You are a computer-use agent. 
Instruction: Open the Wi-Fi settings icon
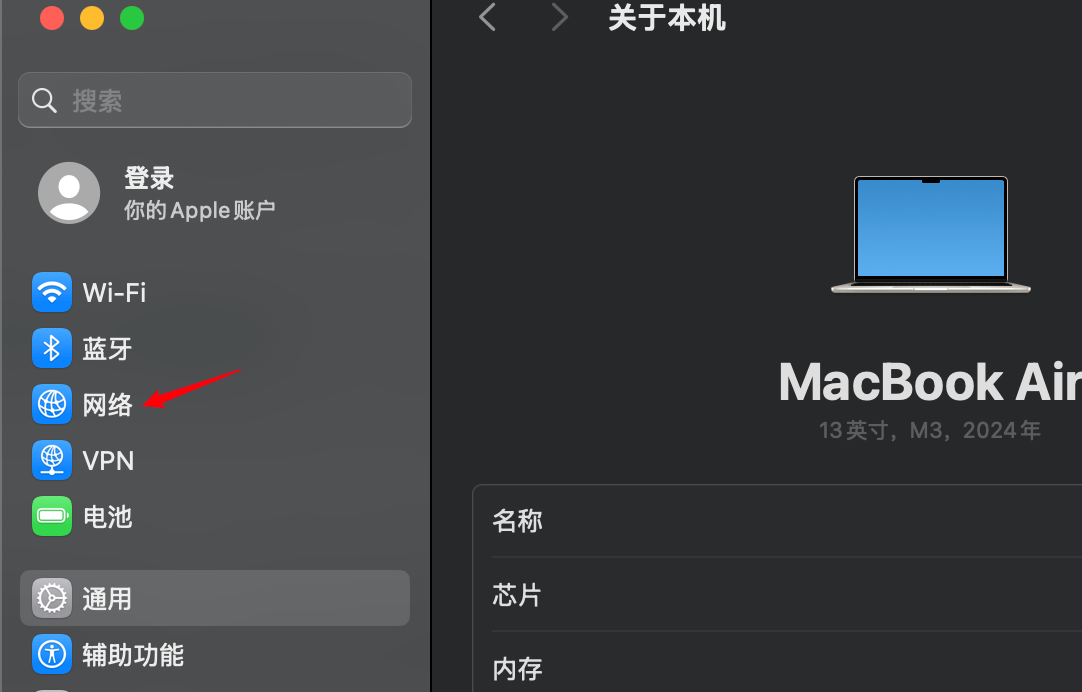[52, 293]
